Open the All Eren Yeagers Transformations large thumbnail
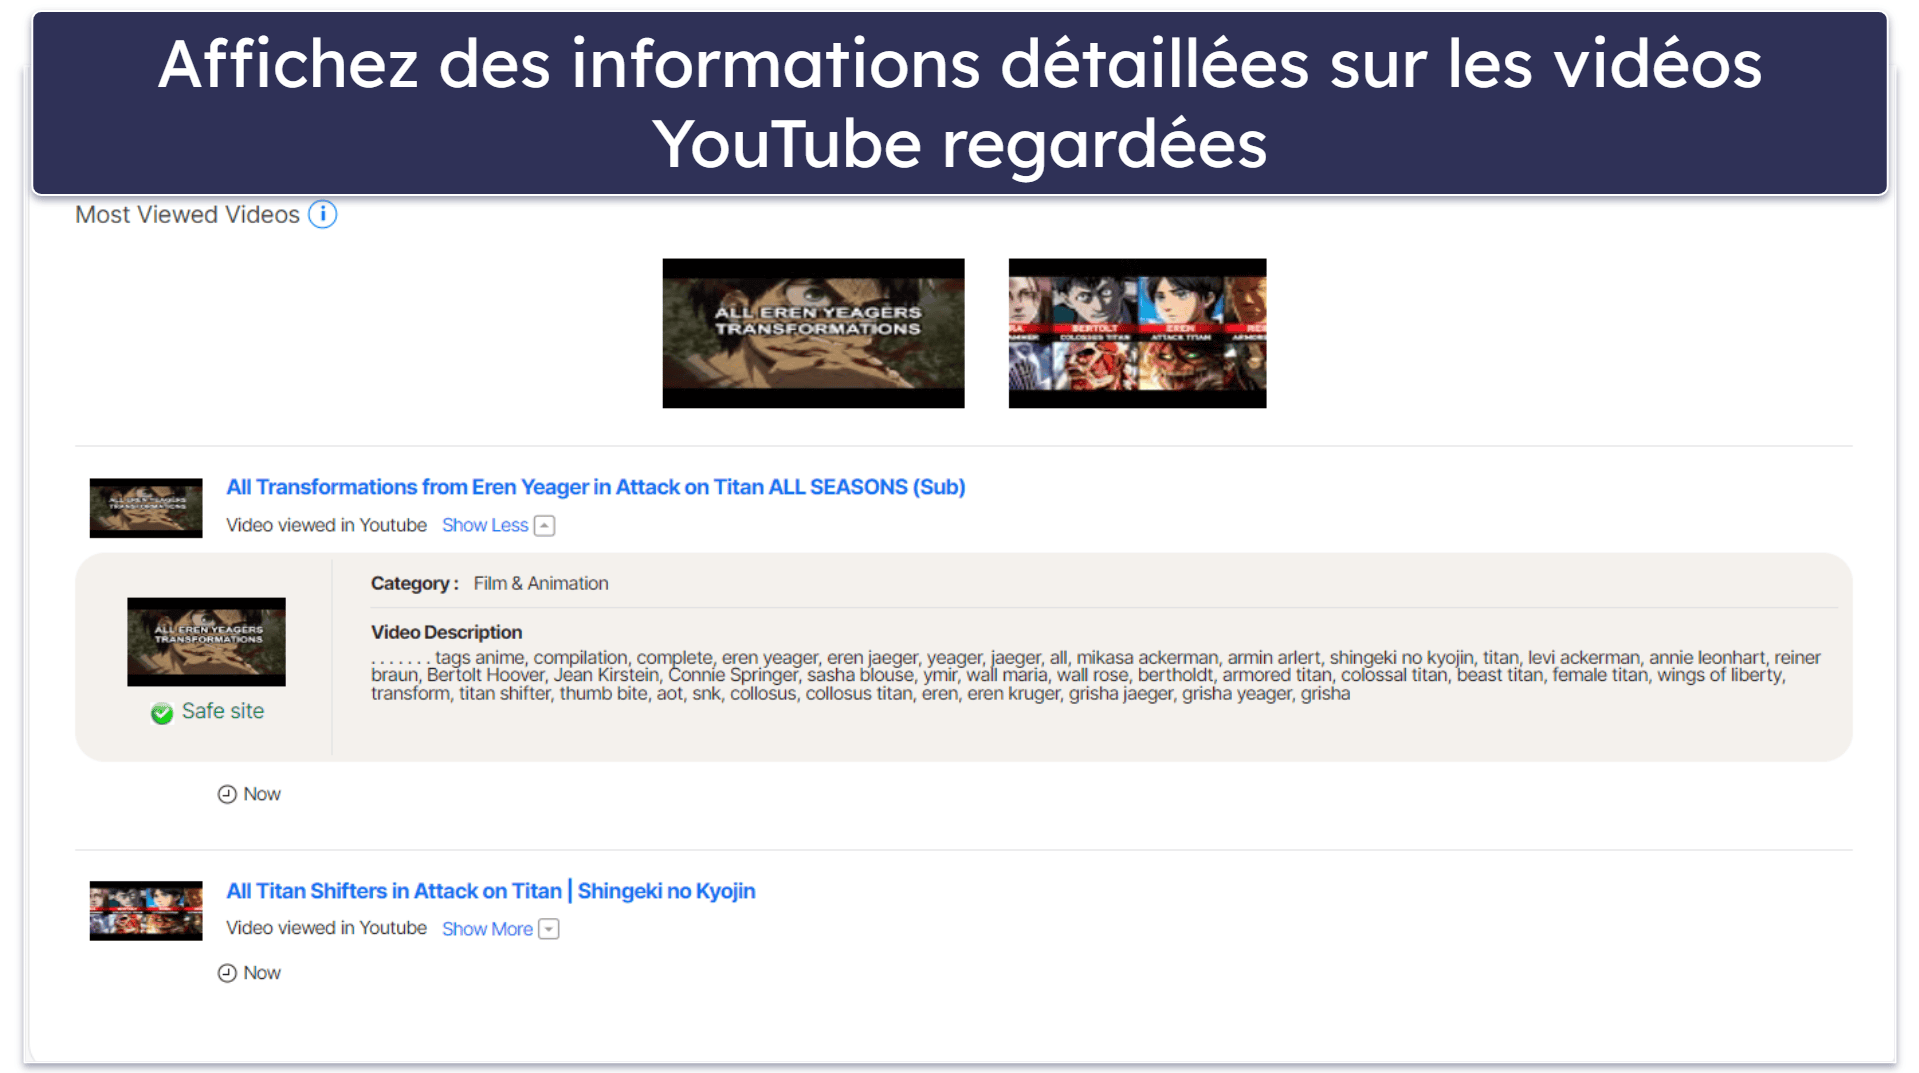 [813, 333]
